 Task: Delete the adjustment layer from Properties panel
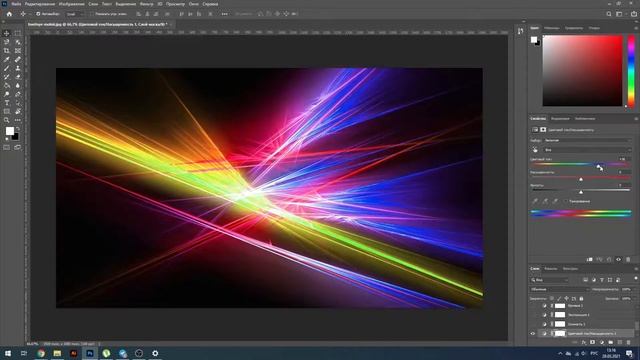(x=628, y=260)
